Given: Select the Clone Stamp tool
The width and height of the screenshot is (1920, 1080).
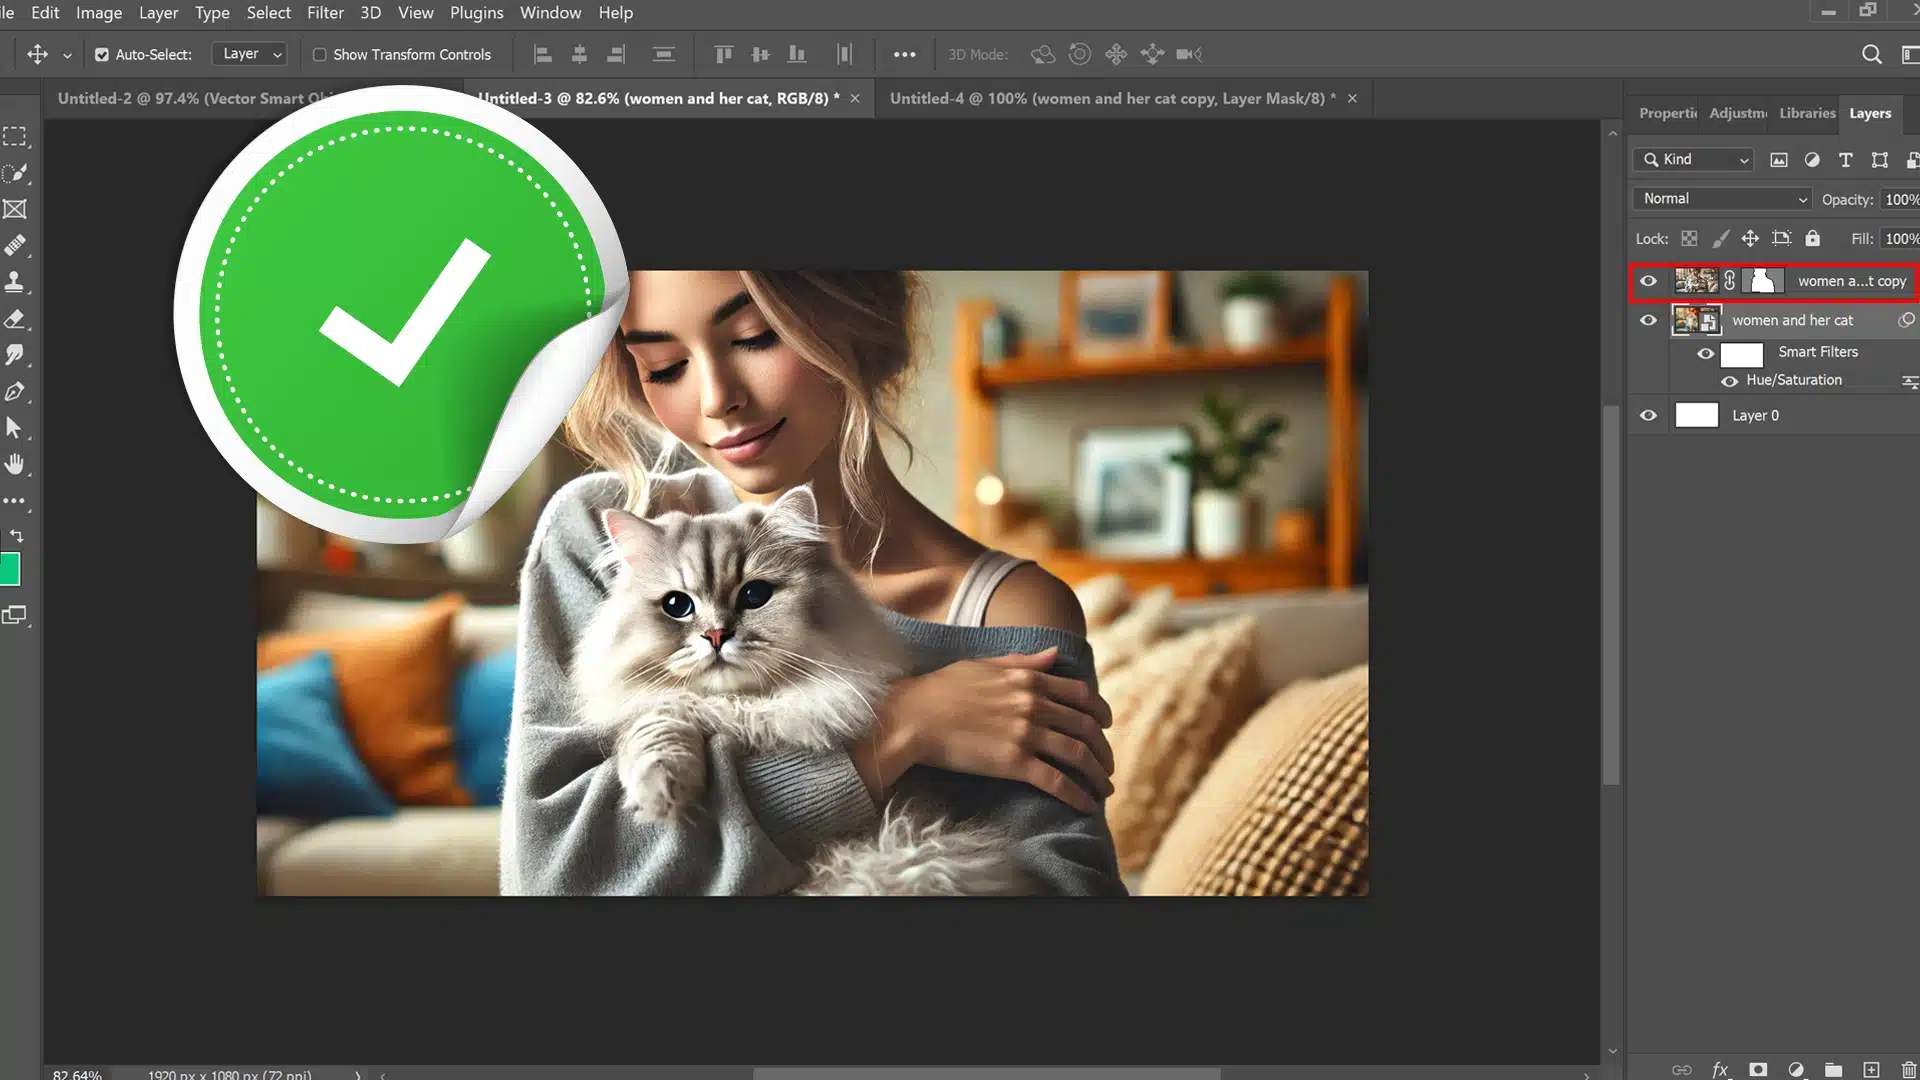Looking at the screenshot, I should (15, 282).
